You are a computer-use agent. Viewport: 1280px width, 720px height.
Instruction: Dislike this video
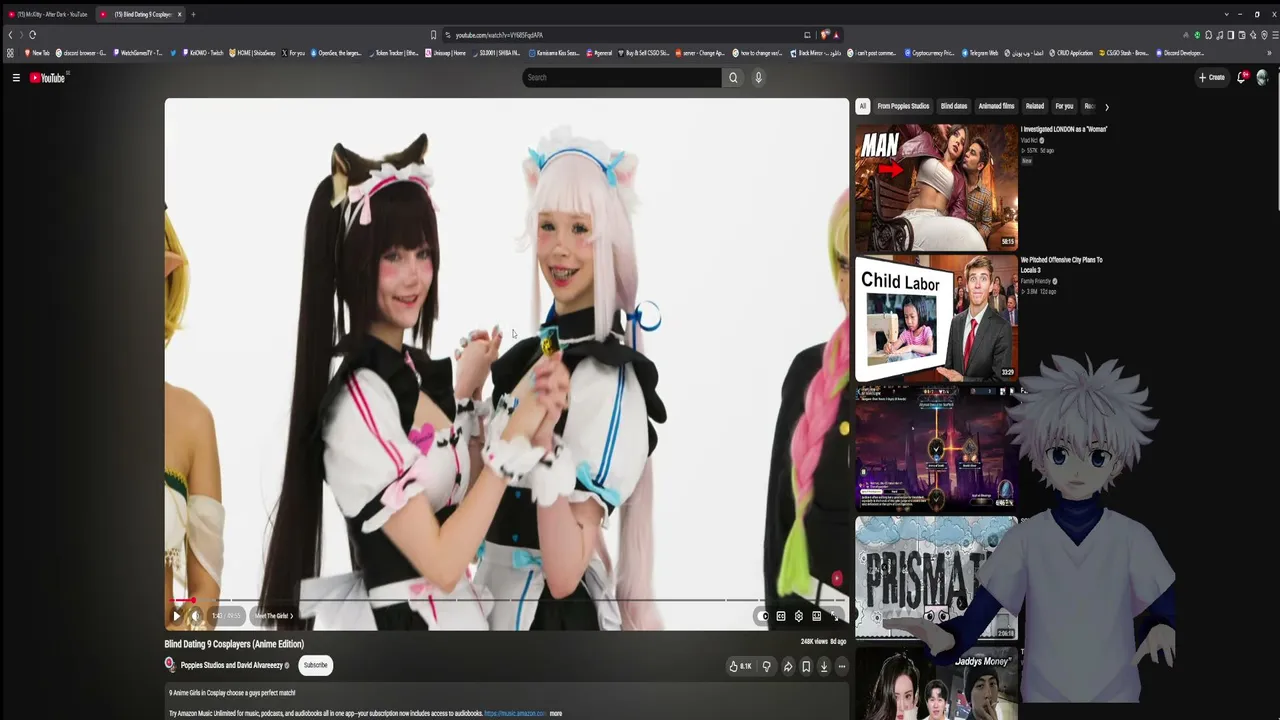click(x=767, y=666)
